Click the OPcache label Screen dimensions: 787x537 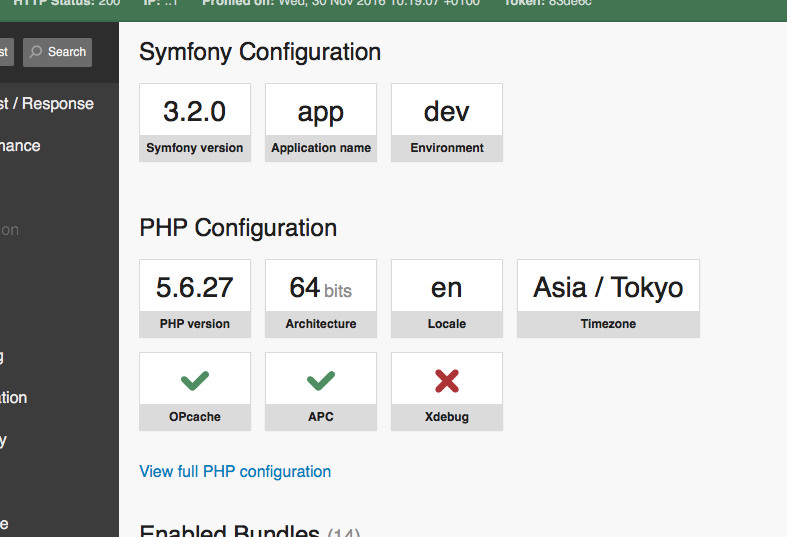[x=195, y=417]
